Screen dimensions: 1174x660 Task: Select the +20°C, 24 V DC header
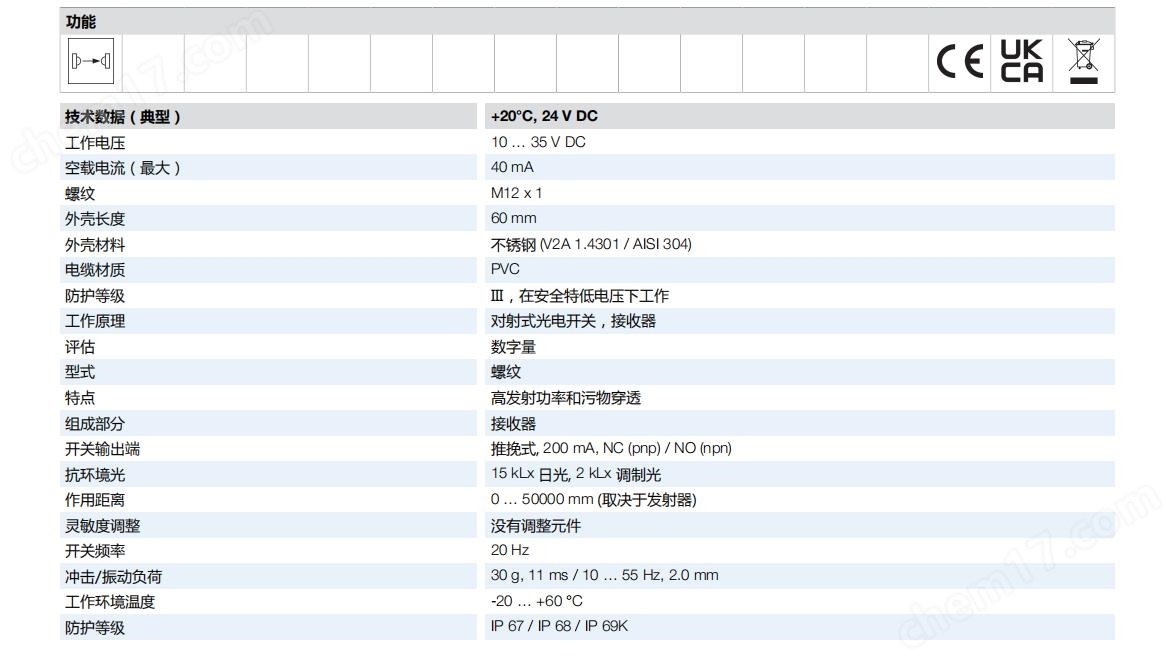pyautogui.click(x=544, y=116)
